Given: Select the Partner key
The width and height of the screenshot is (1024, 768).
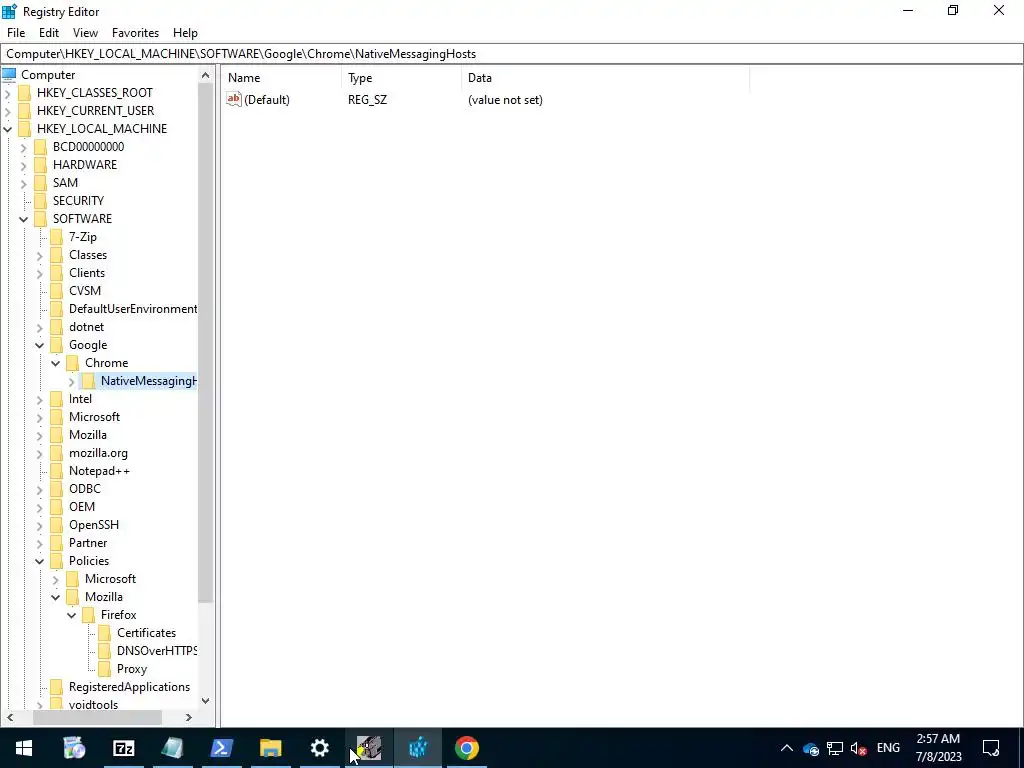Looking at the screenshot, I should (88, 543).
